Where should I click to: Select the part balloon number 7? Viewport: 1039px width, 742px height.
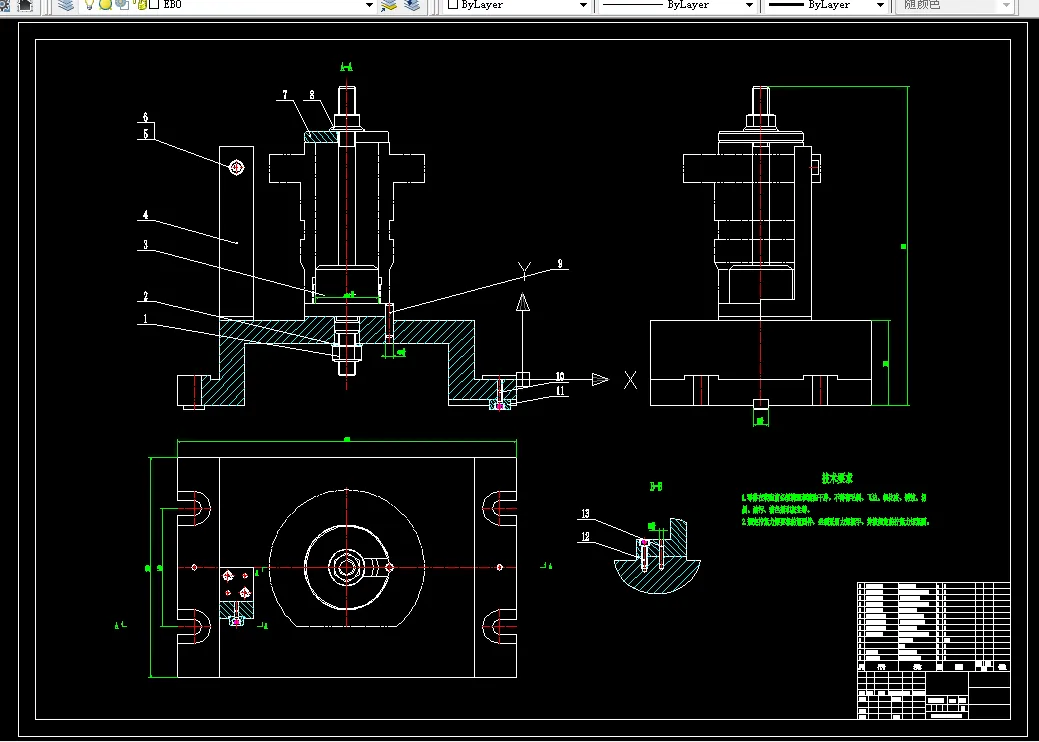click(285, 95)
